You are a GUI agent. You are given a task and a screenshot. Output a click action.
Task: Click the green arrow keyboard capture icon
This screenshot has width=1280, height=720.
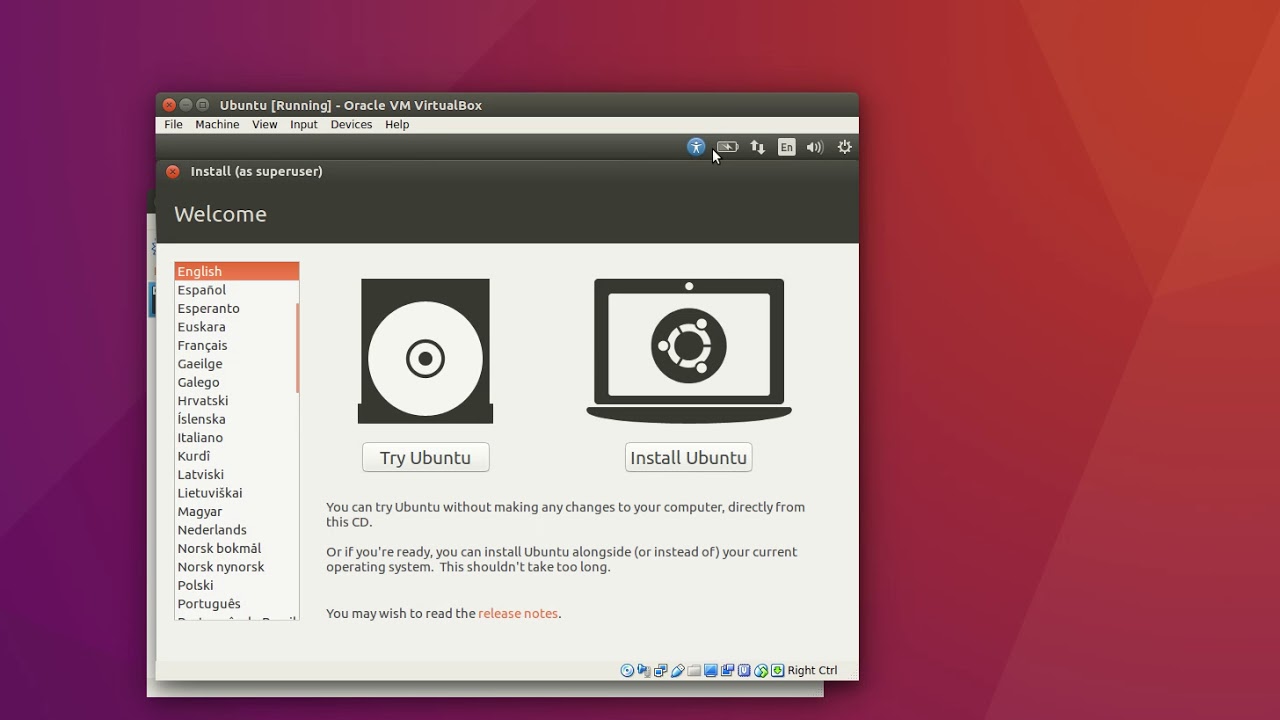click(777, 670)
